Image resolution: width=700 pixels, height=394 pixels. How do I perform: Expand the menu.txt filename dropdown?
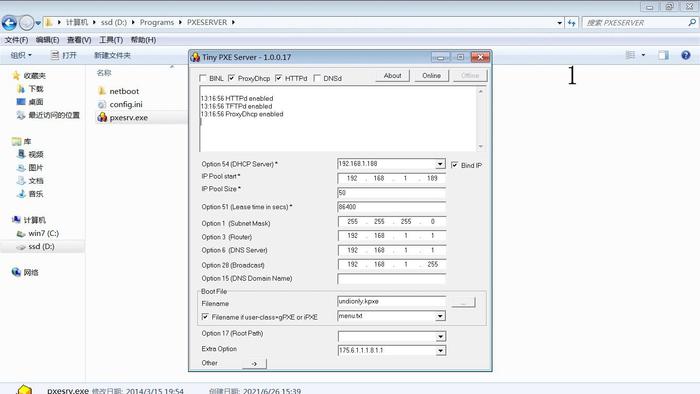click(440, 316)
